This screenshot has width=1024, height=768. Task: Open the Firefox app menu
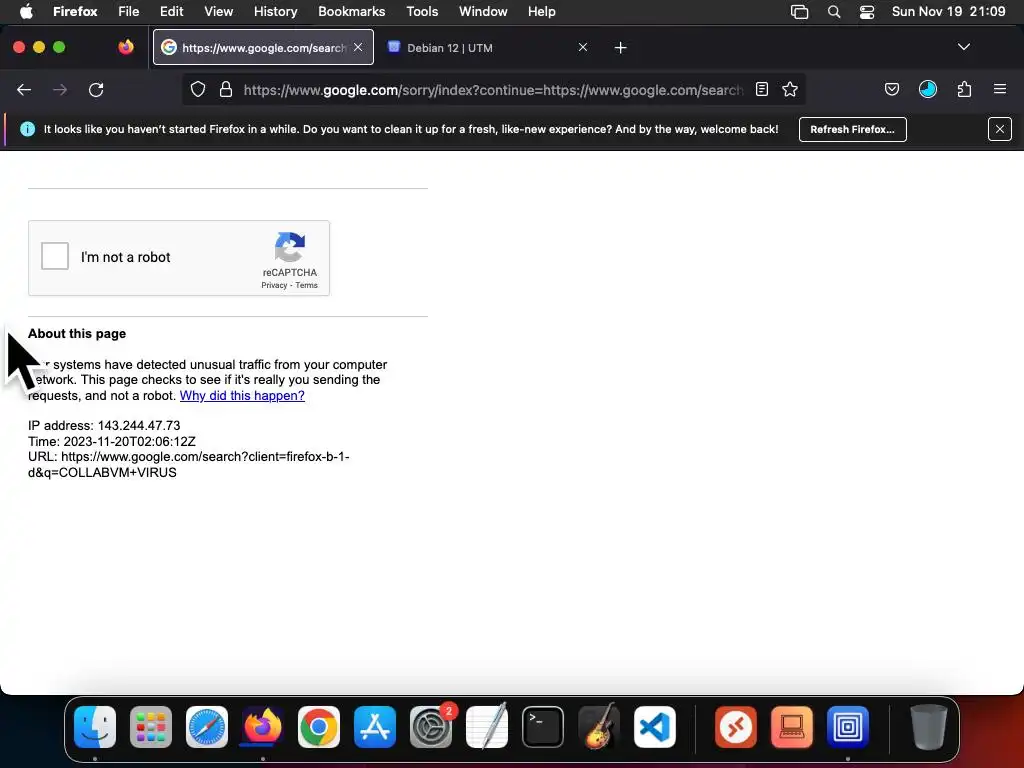click(75, 12)
